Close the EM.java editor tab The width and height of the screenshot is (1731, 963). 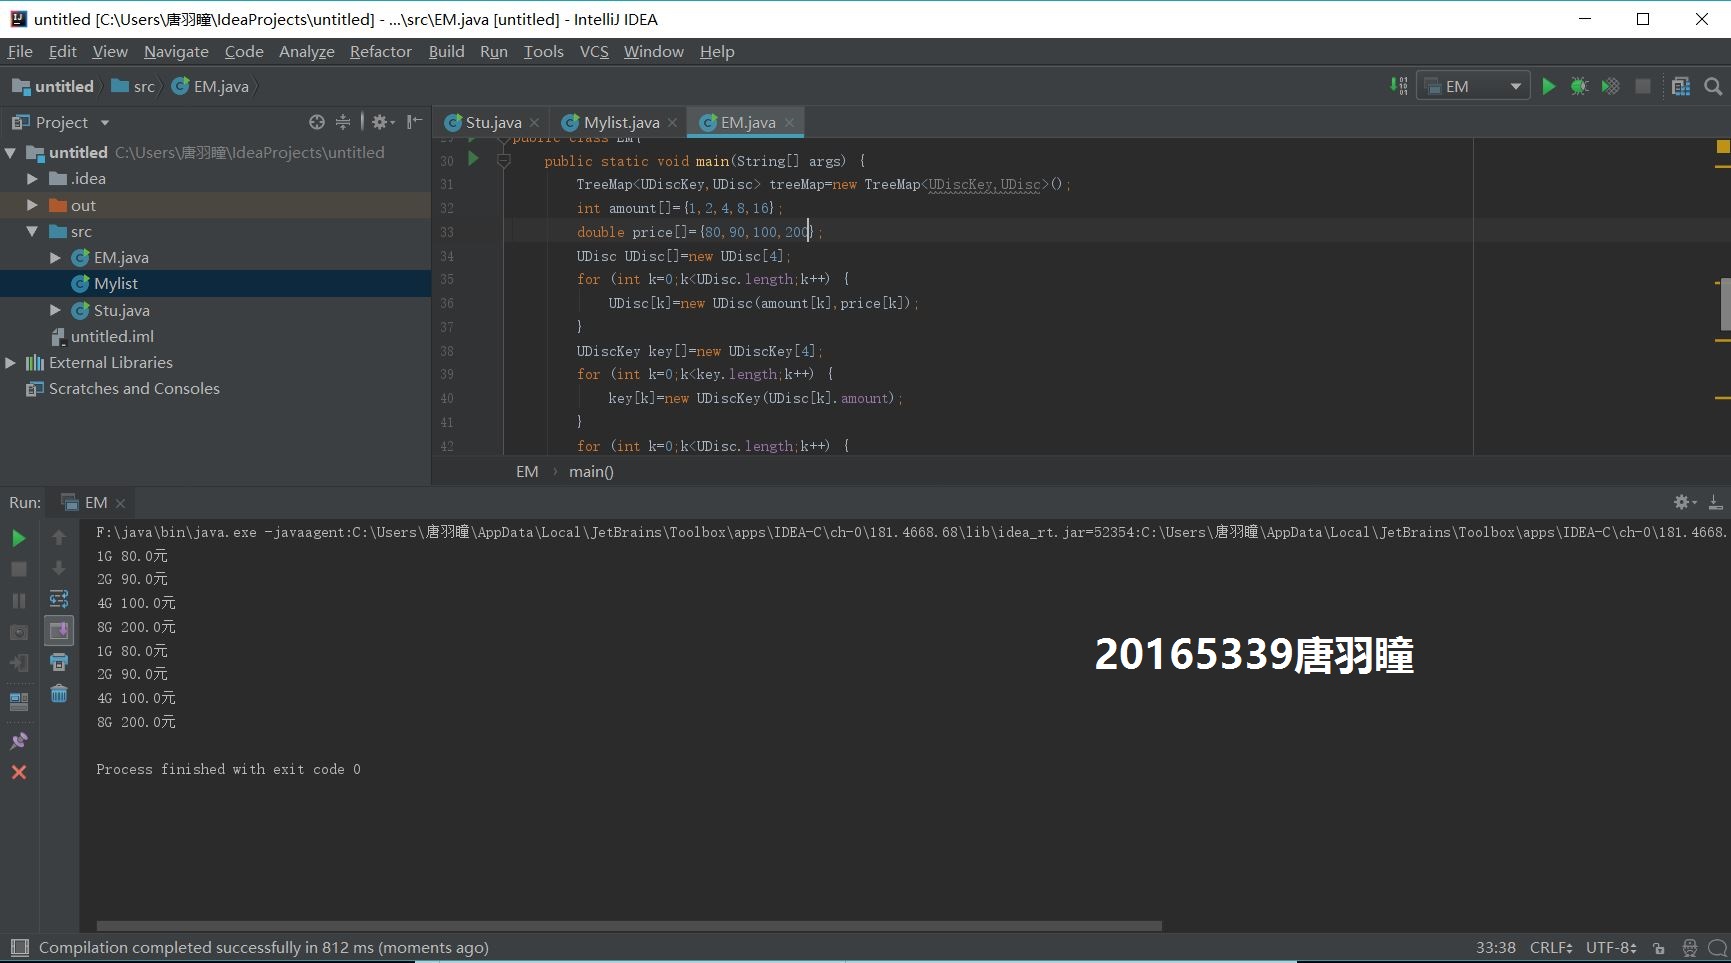point(789,122)
